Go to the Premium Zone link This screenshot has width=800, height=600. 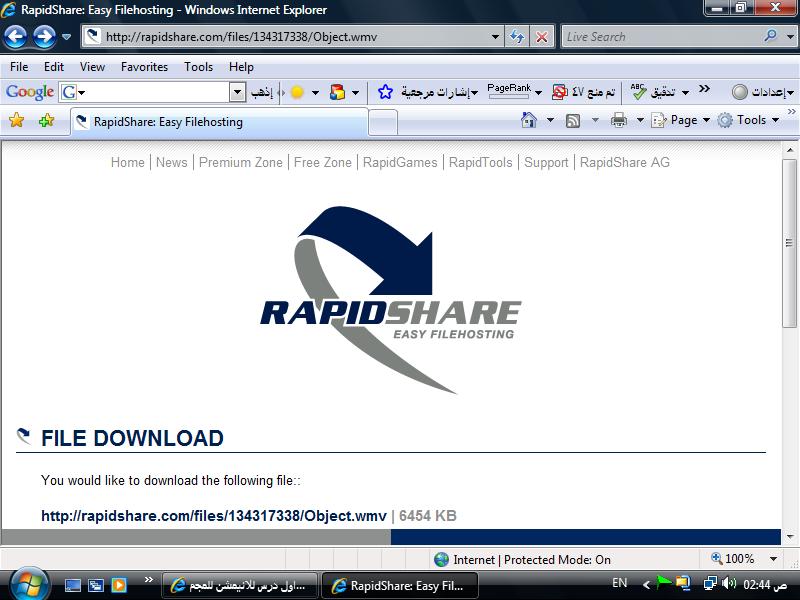[x=240, y=162]
